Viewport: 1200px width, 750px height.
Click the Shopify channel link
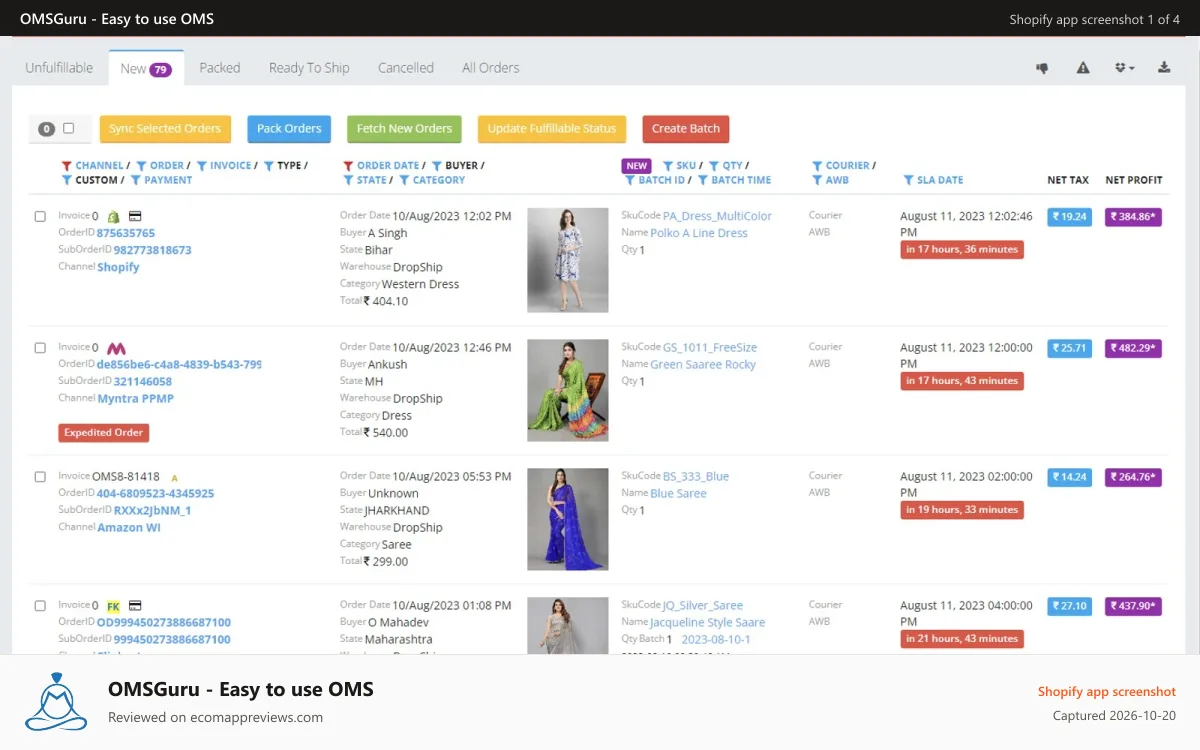pos(118,267)
